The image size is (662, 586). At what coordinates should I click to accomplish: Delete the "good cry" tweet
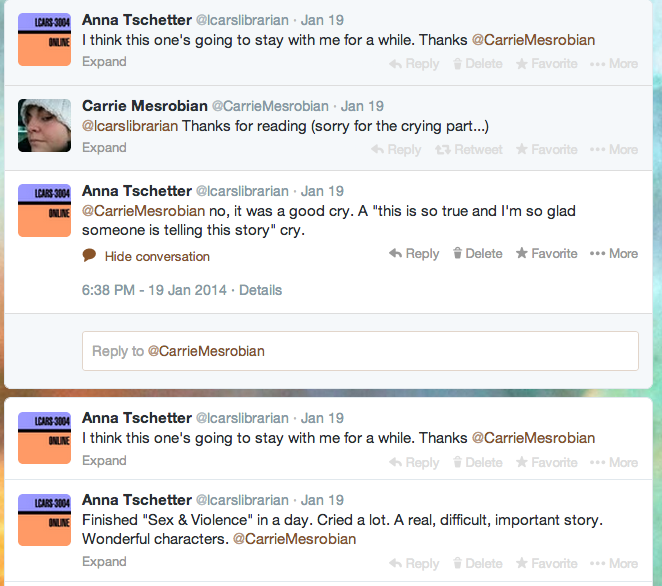coord(477,254)
